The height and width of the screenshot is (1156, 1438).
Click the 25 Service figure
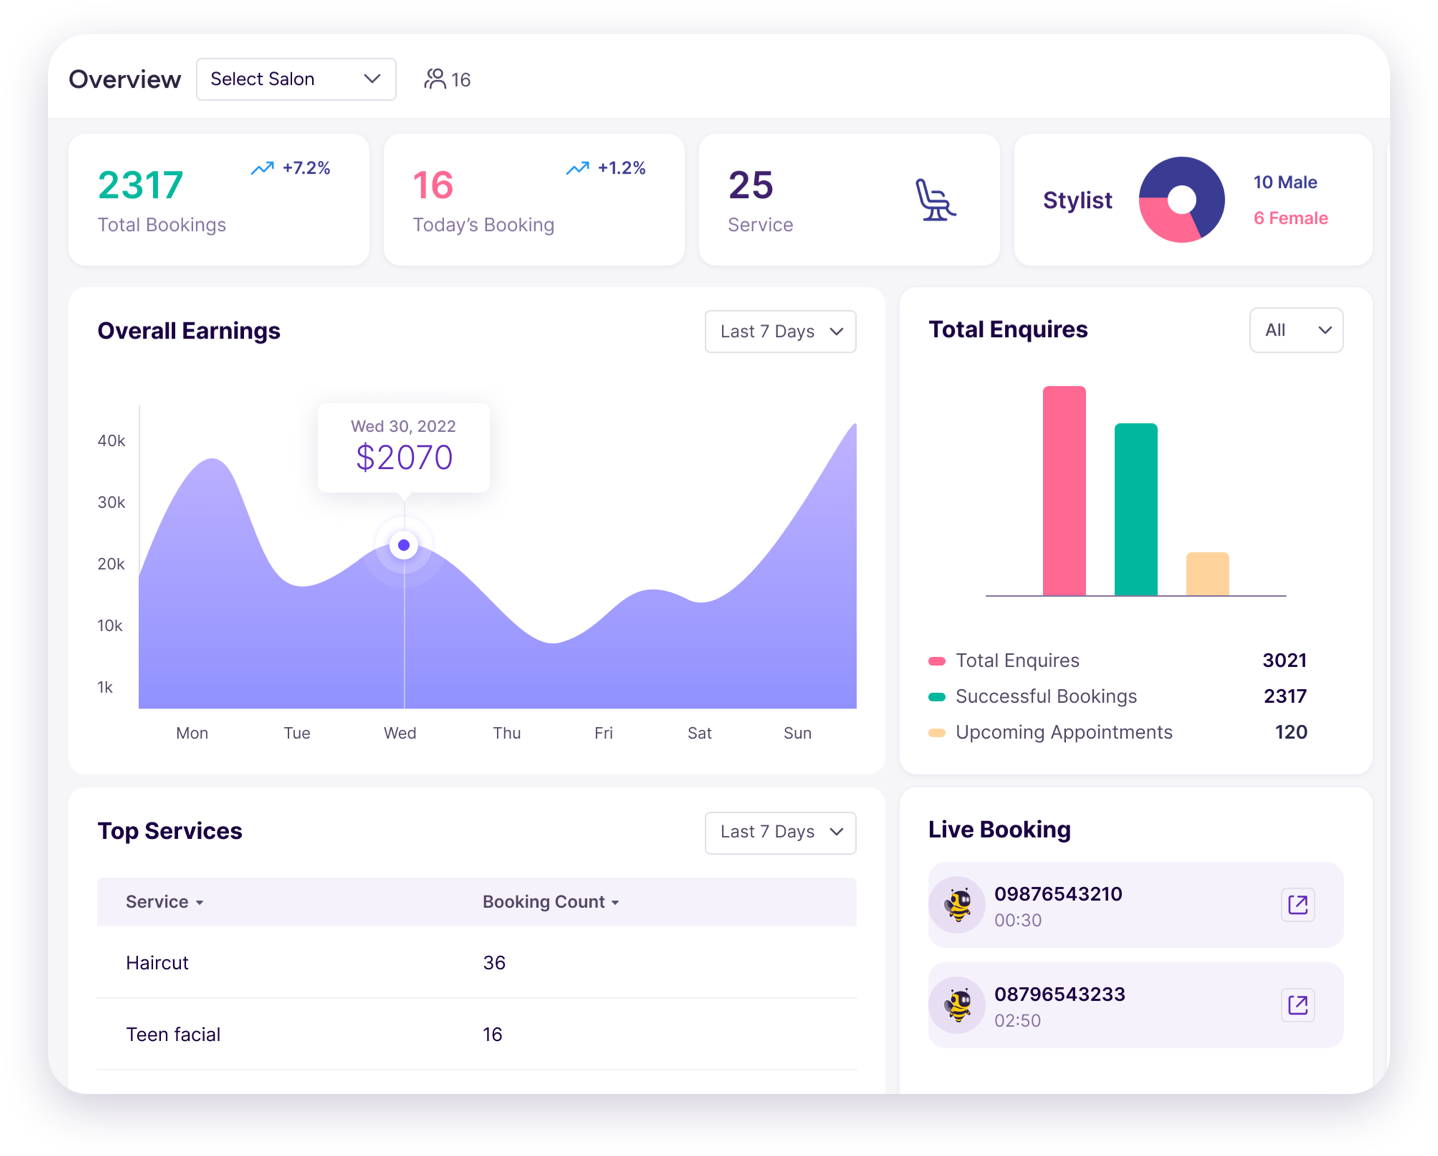[x=751, y=185]
